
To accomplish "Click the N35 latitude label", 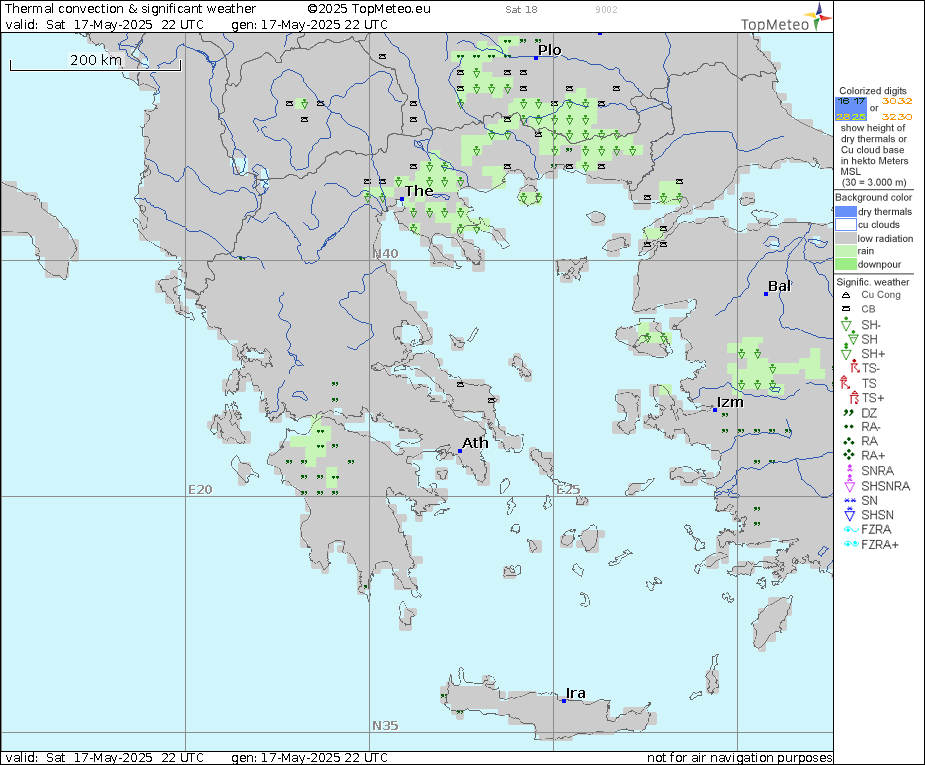I will pos(385,725).
